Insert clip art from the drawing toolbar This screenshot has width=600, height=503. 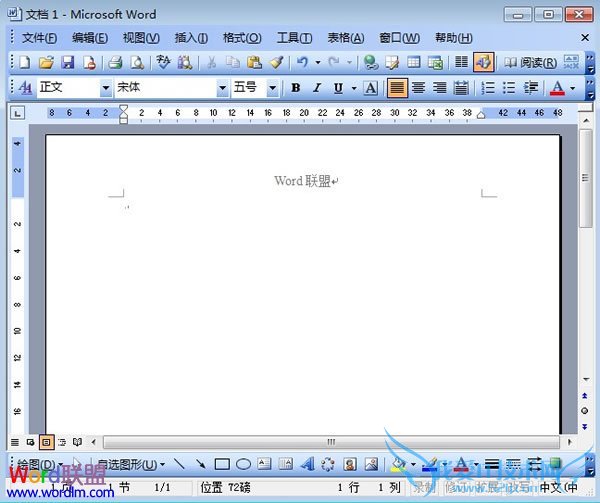(x=350, y=464)
